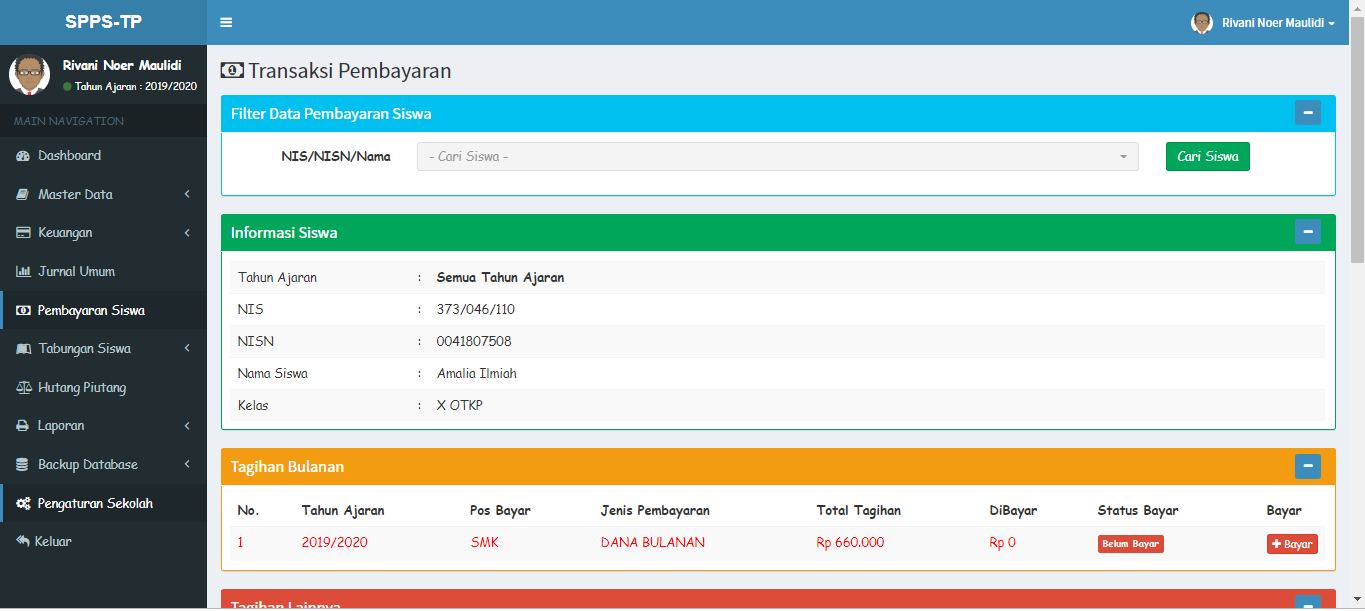This screenshot has height=611, width=1365.
Task: Select the Jurnal Umum chart icon
Action: (24, 271)
